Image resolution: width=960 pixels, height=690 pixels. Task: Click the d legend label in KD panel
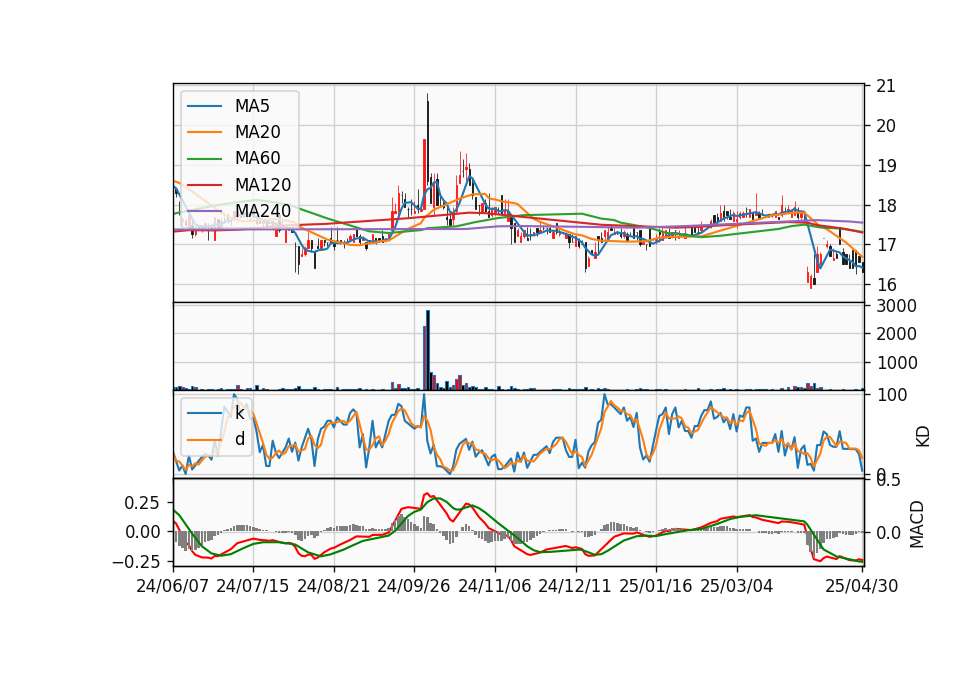pos(239,439)
